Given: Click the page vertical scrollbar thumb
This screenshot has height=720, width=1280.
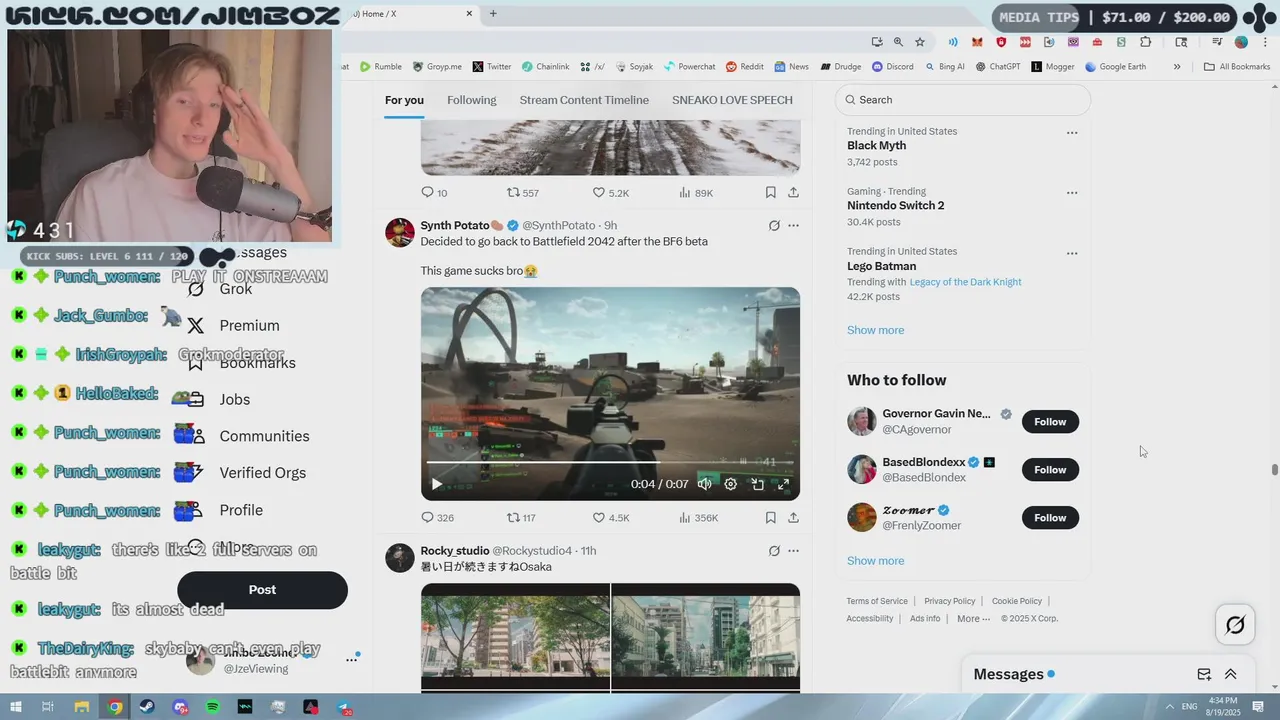Looking at the screenshot, I should 1274,470.
